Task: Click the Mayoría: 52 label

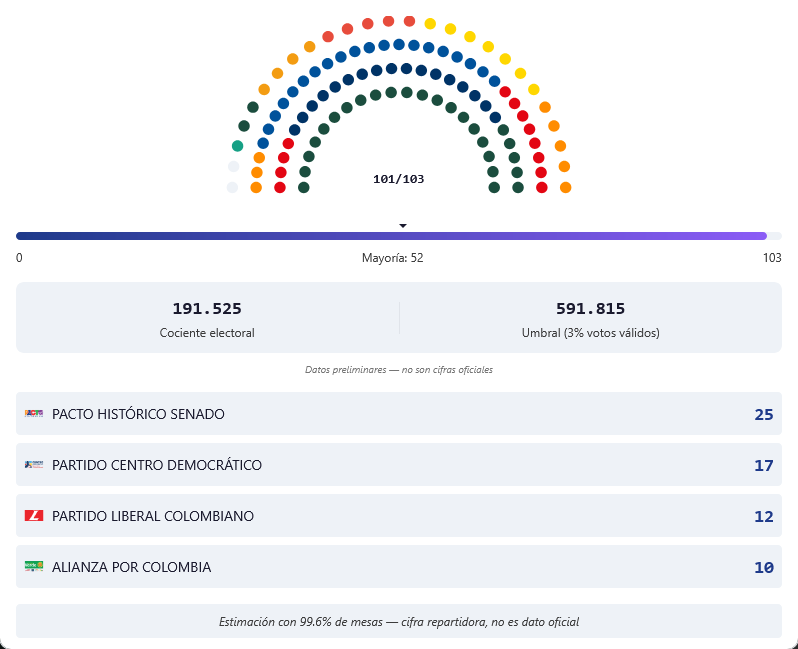Action: (x=392, y=258)
